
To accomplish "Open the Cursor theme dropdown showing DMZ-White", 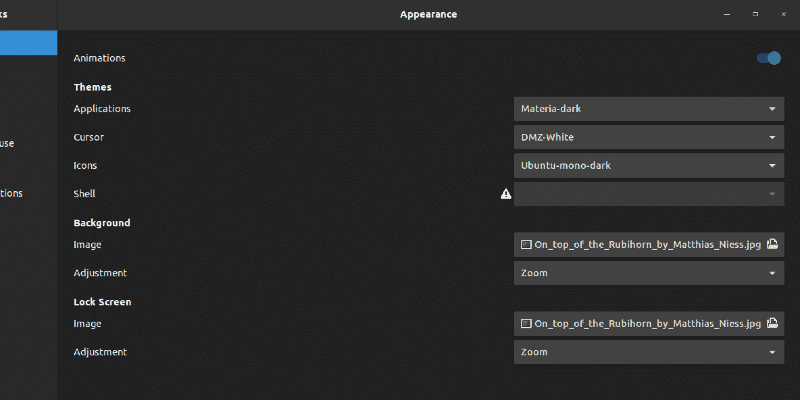I will (648, 137).
